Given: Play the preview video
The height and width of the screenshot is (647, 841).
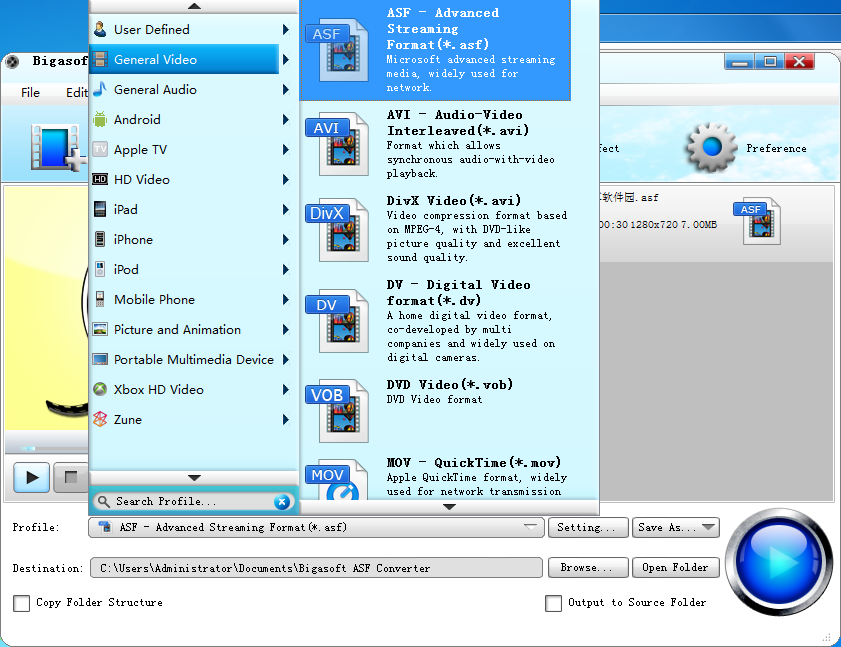Looking at the screenshot, I should click(x=32, y=477).
